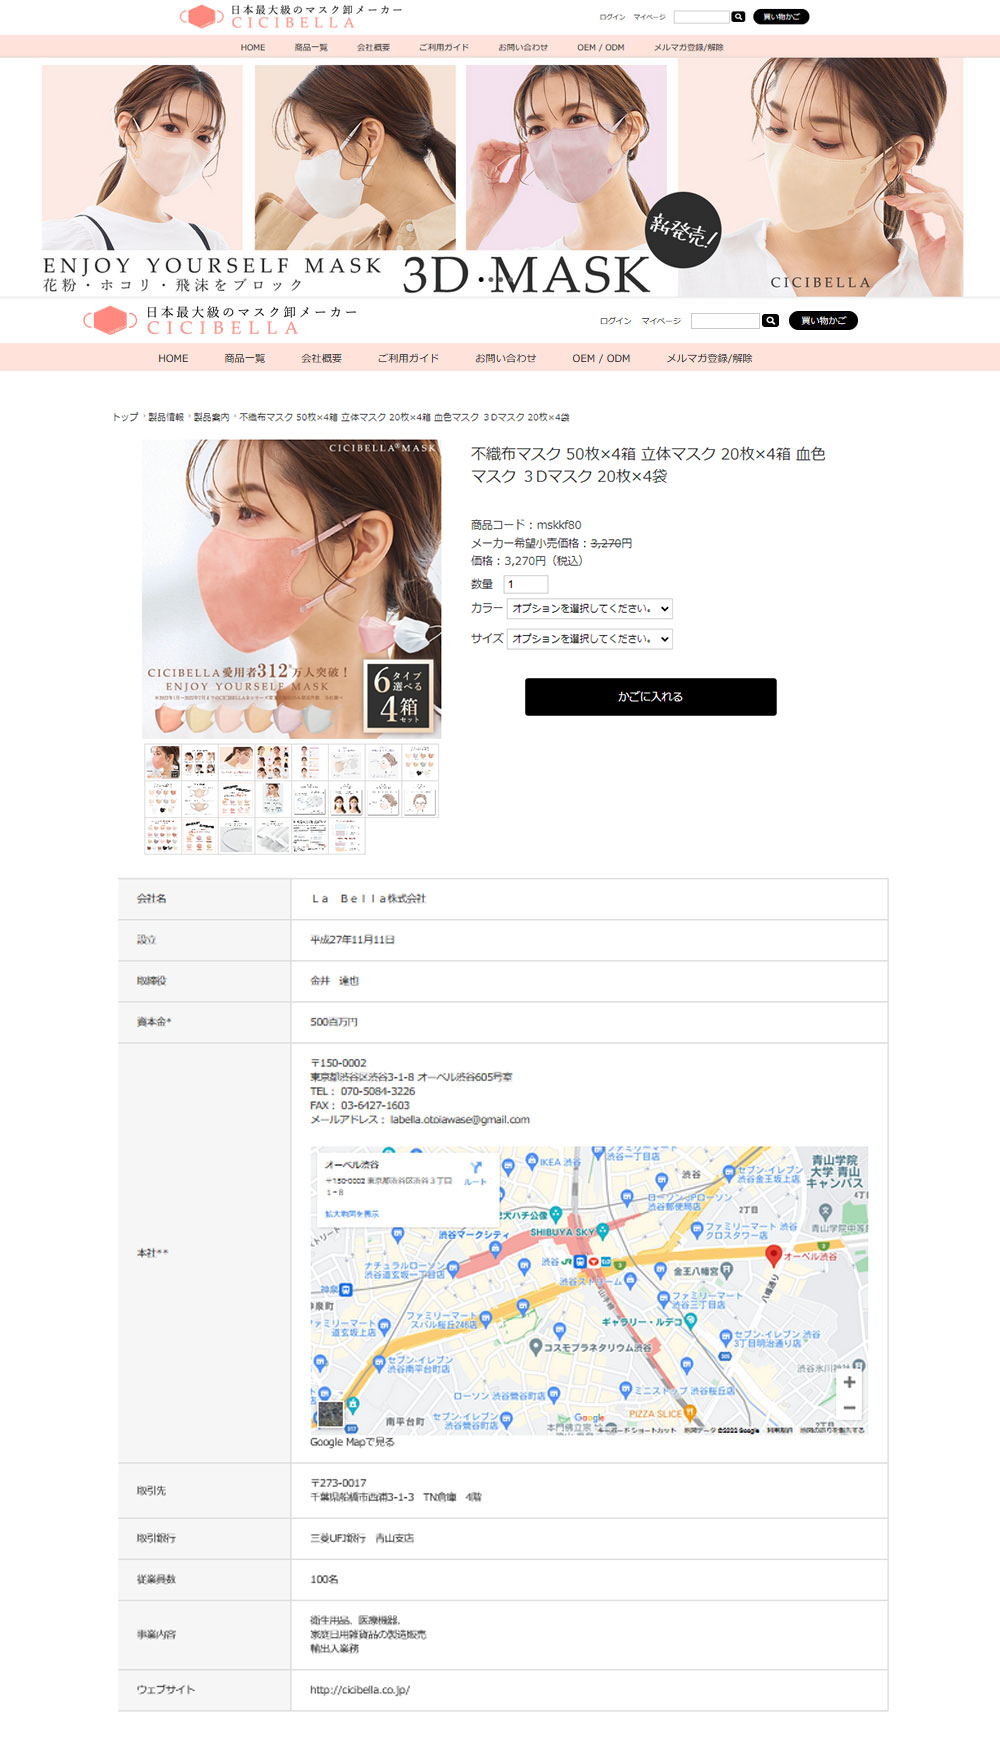Image resolution: width=1000 pixels, height=1749 pixels.
Task: Zoom in on the Google map
Action: click(x=849, y=1382)
